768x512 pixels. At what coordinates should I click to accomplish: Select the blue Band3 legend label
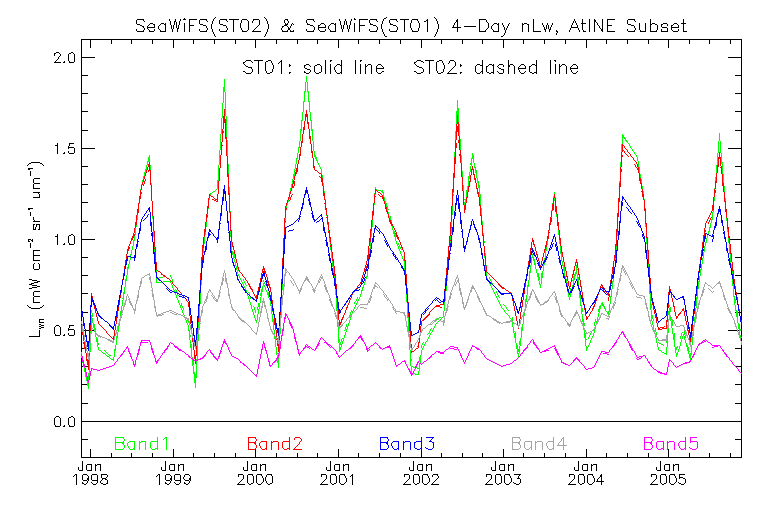[x=407, y=444]
